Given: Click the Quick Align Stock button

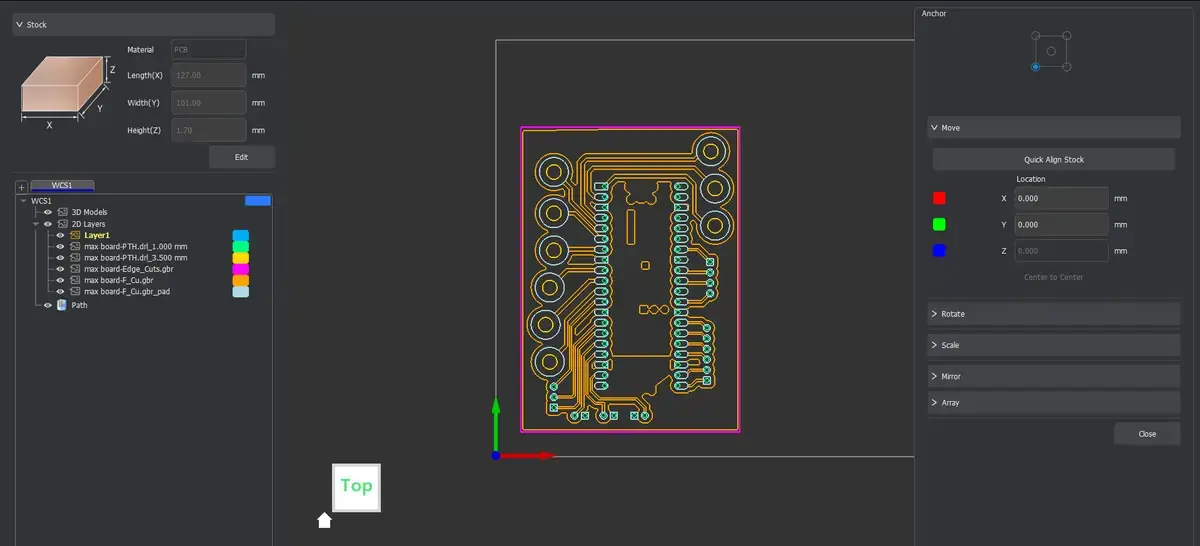Looking at the screenshot, I should click(1054, 159).
